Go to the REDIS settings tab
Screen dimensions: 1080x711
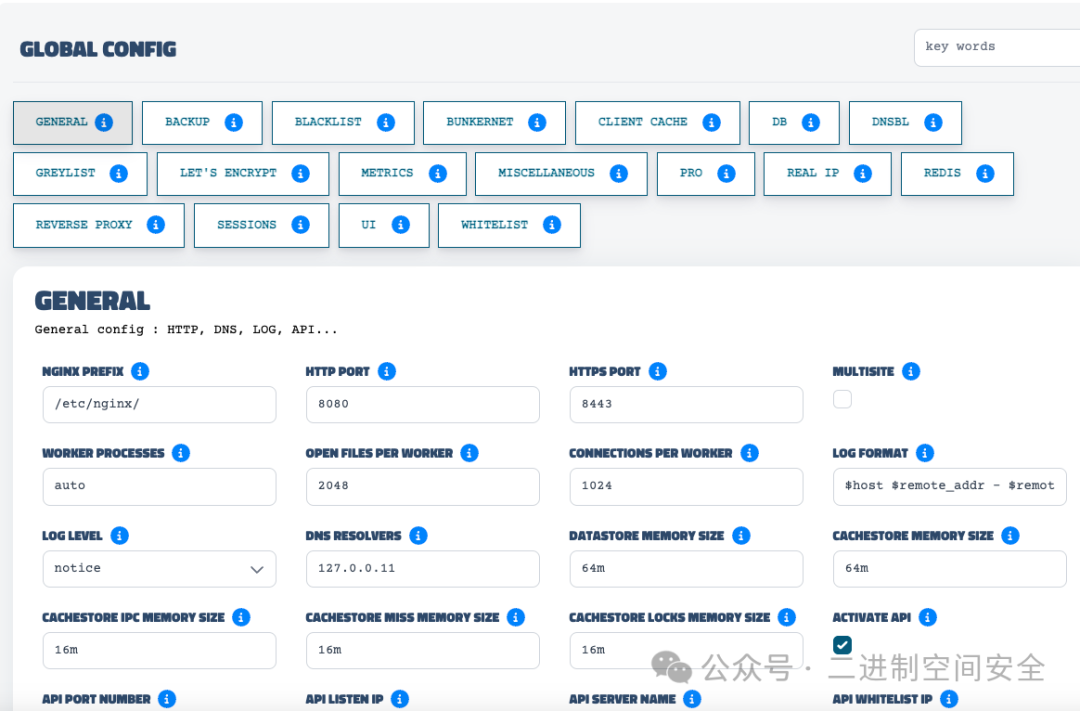point(956,173)
